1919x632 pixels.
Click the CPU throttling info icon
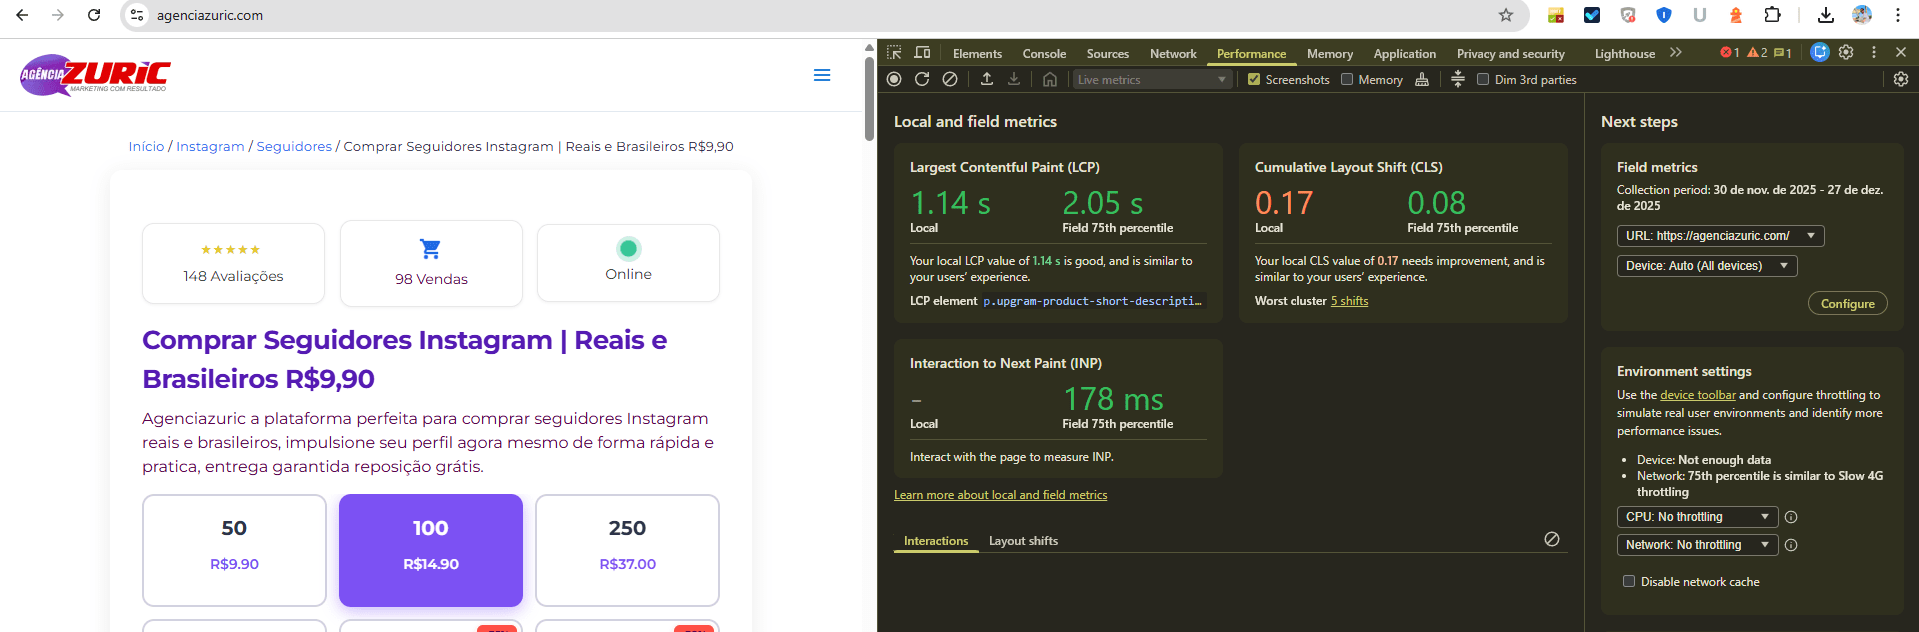click(1791, 517)
